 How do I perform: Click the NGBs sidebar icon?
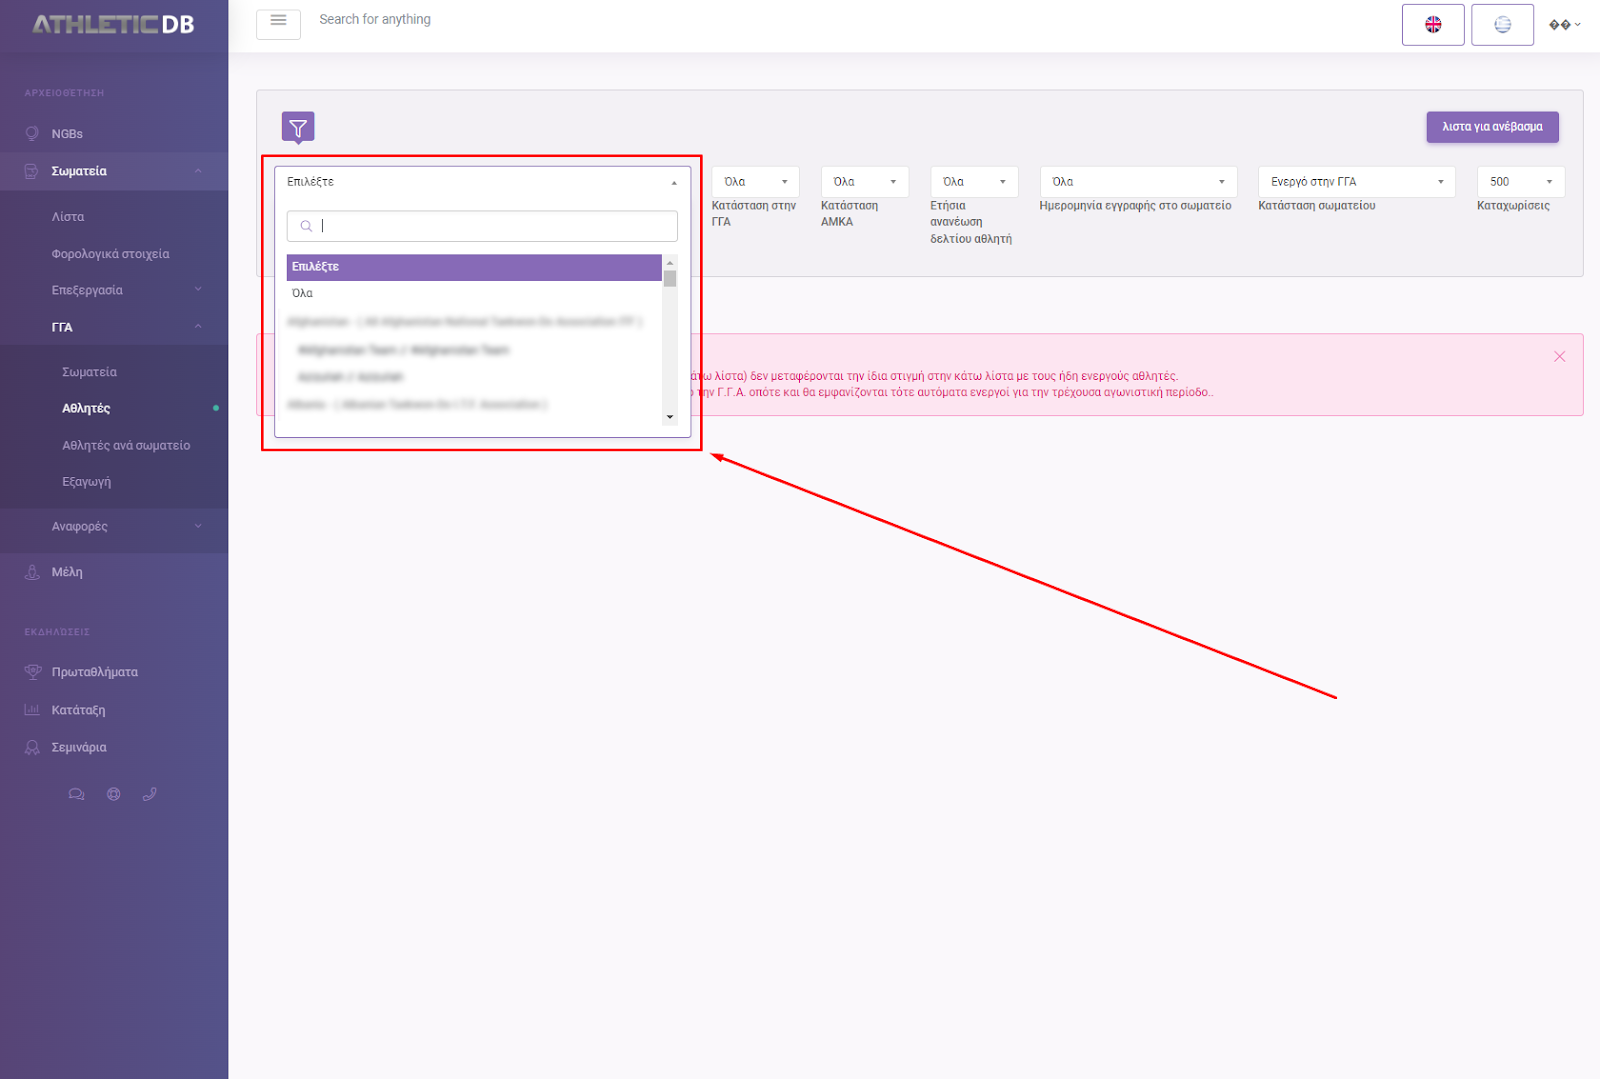[x=32, y=133]
